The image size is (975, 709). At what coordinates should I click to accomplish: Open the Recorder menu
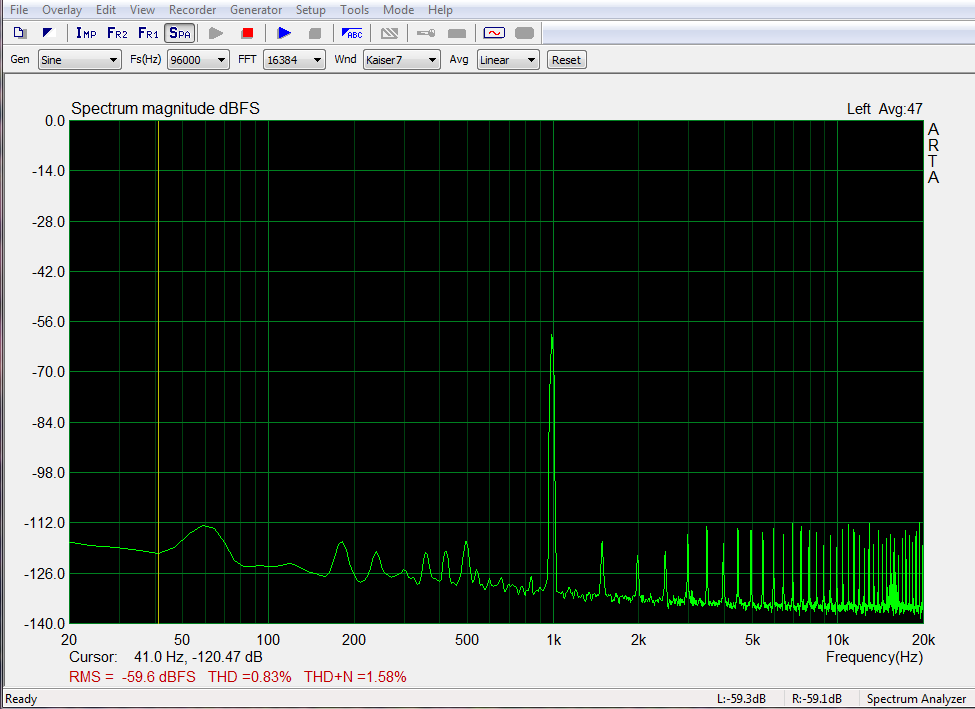(x=193, y=10)
